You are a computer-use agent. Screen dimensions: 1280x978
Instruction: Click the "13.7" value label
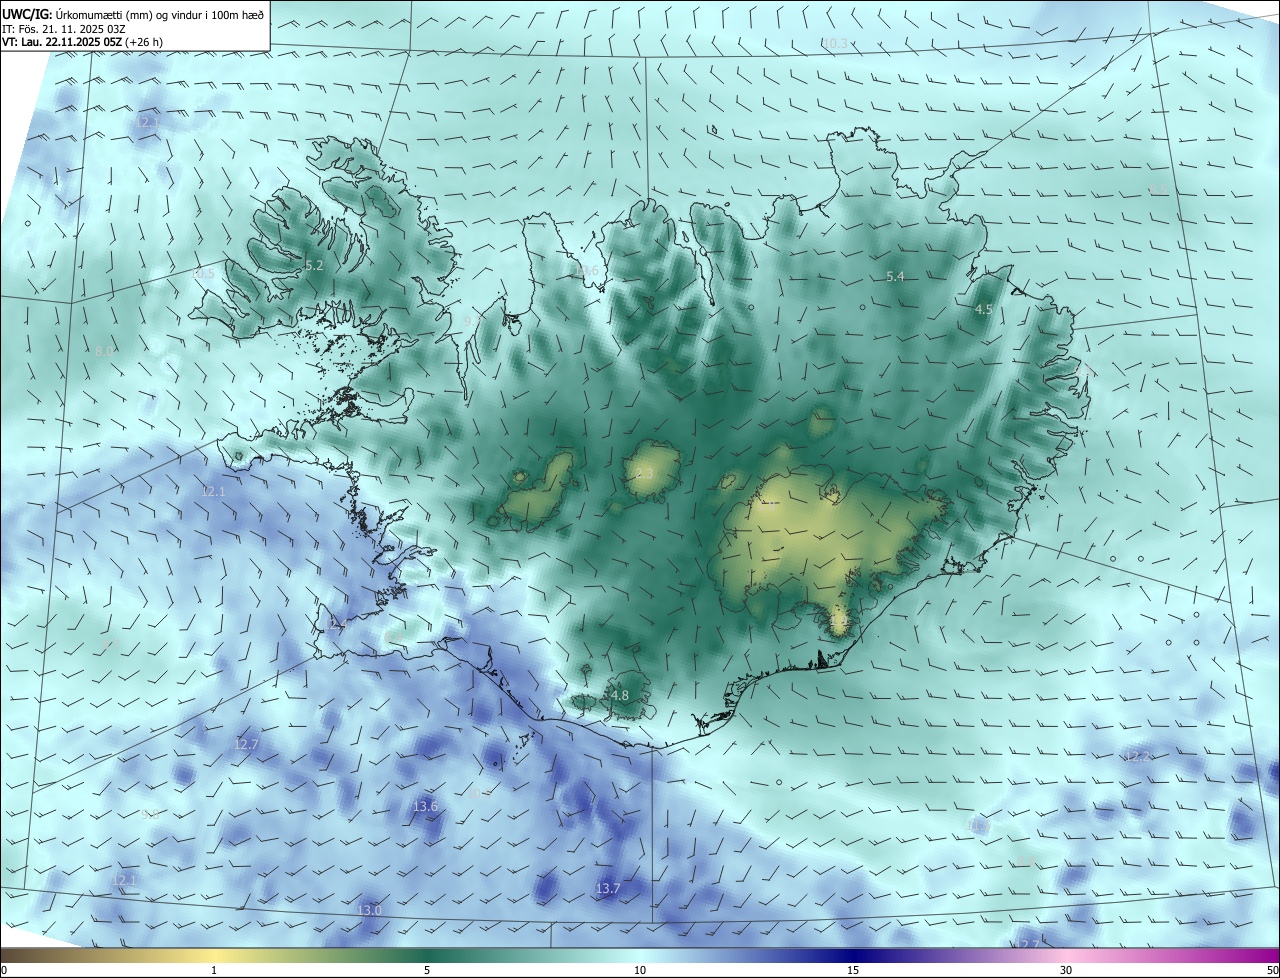click(x=608, y=888)
